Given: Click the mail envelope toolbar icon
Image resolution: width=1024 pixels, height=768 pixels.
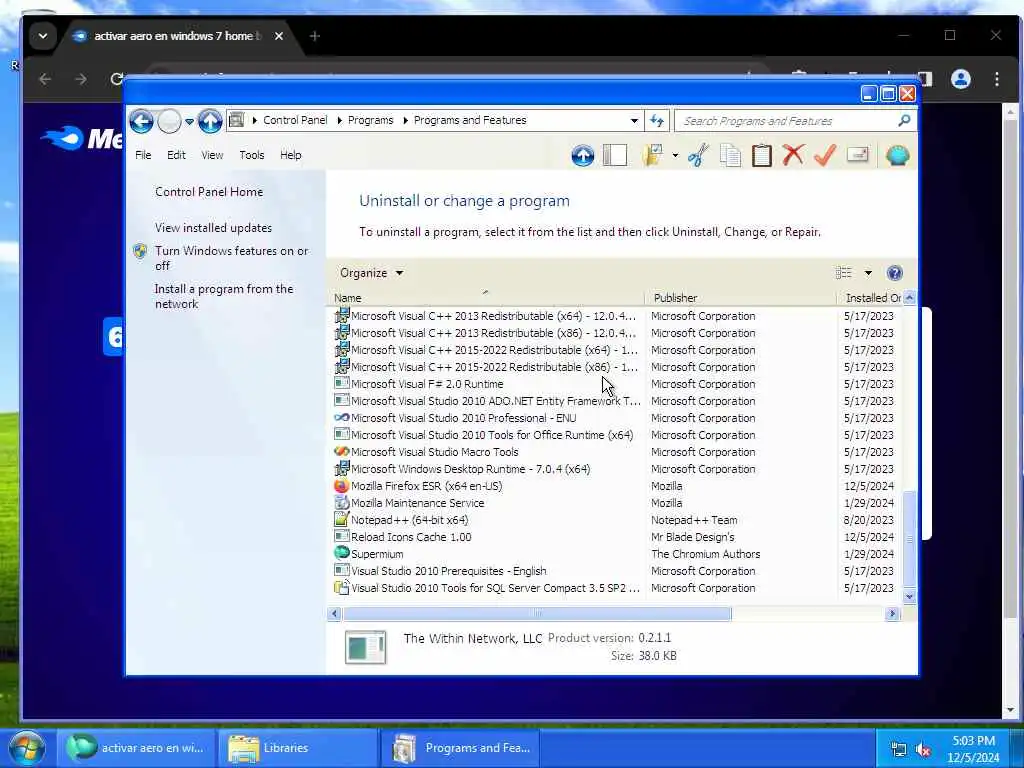Looking at the screenshot, I should click(x=857, y=155).
